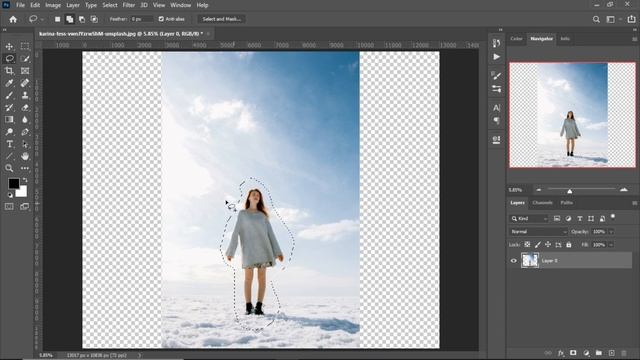The width and height of the screenshot is (640, 360).
Task: Select the Eyedropper tool
Action: [x=9, y=83]
